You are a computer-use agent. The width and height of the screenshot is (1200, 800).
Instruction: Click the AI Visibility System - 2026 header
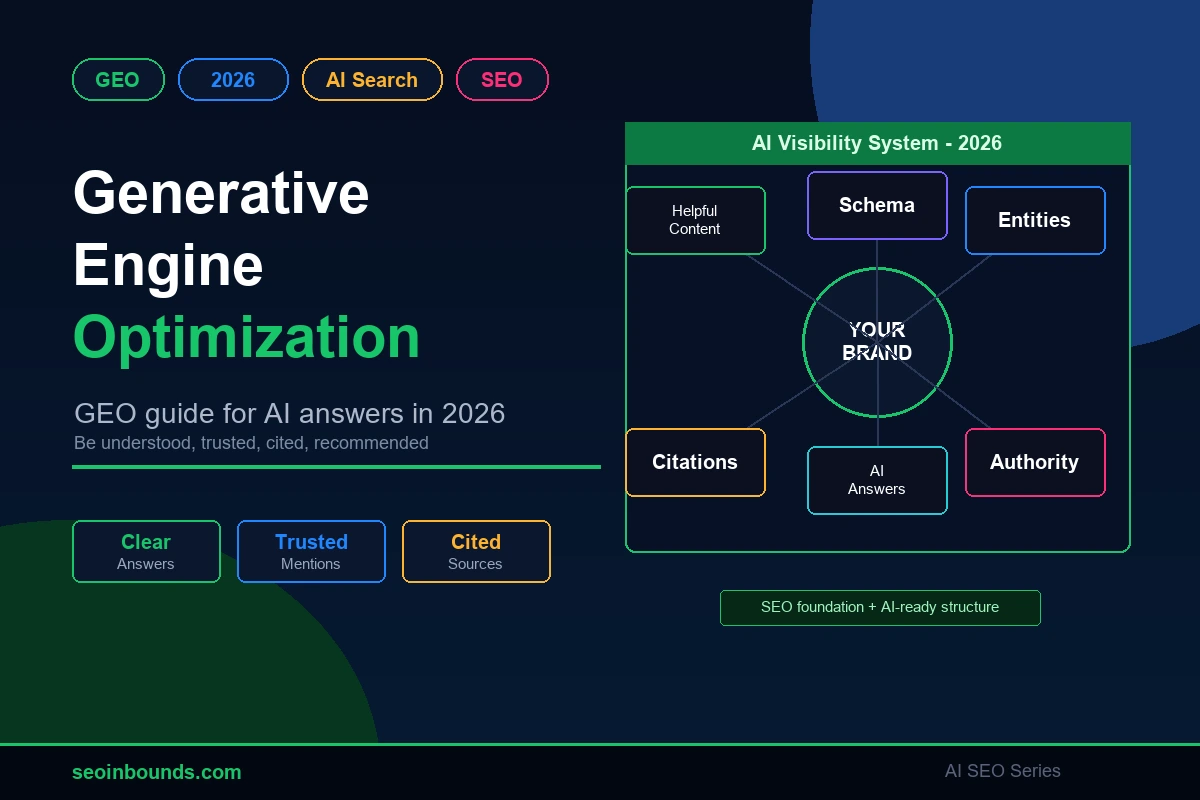(877, 143)
